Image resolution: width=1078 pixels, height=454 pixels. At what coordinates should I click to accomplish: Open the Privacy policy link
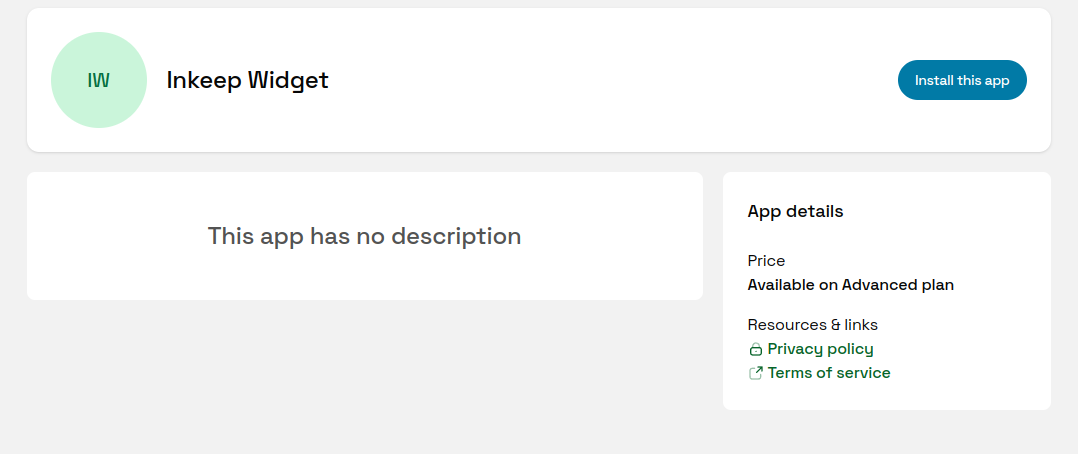pyautogui.click(x=820, y=349)
